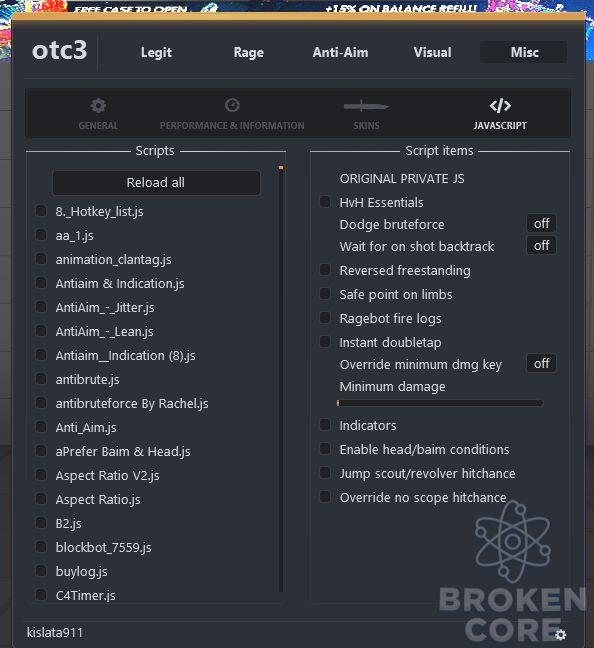
Task: Switch to the Rage tab
Action: click(x=248, y=52)
